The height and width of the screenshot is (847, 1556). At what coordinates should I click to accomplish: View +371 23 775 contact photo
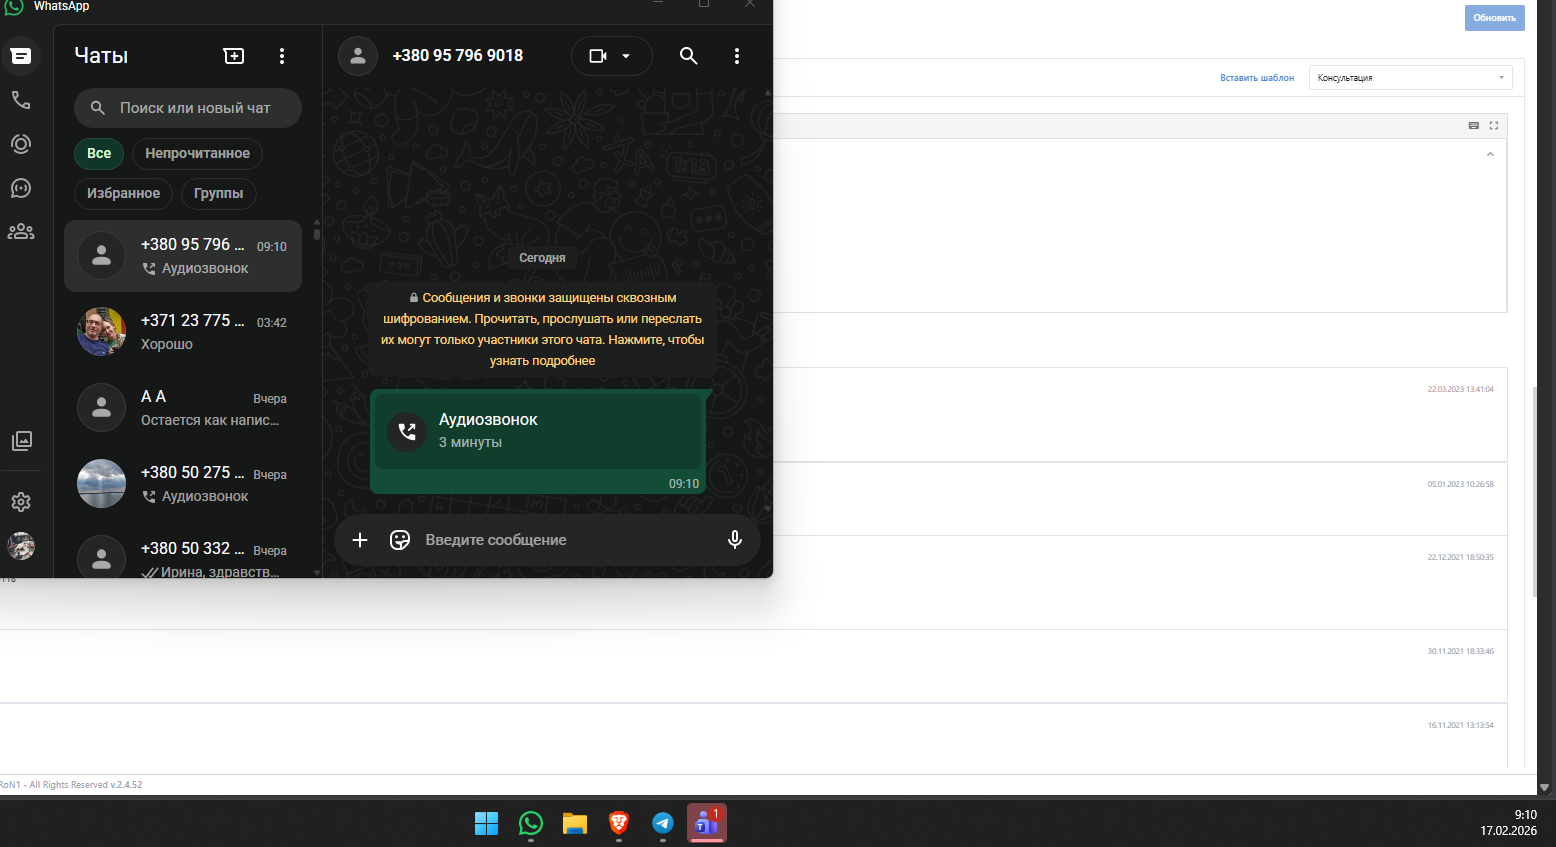click(x=102, y=332)
